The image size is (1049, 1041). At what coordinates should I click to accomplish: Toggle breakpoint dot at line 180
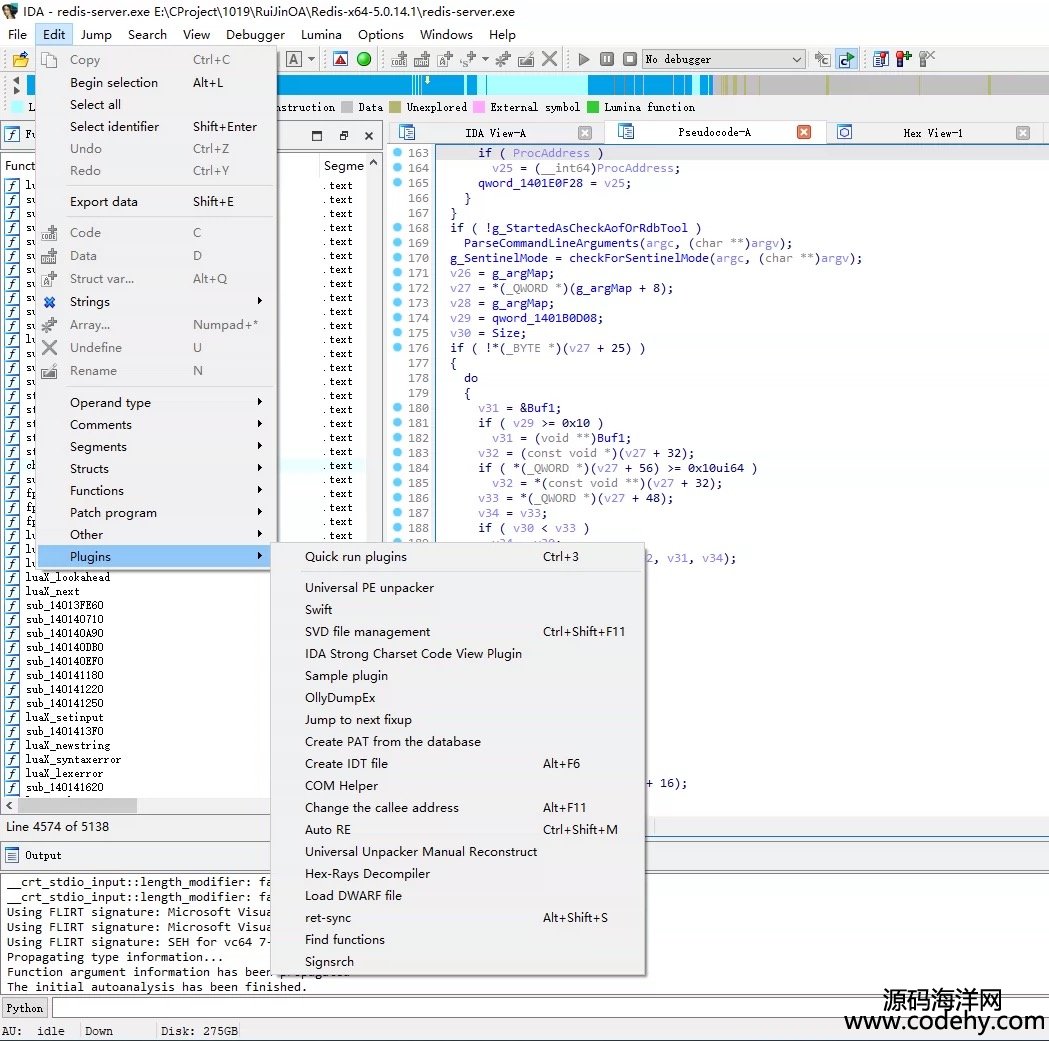(397, 407)
